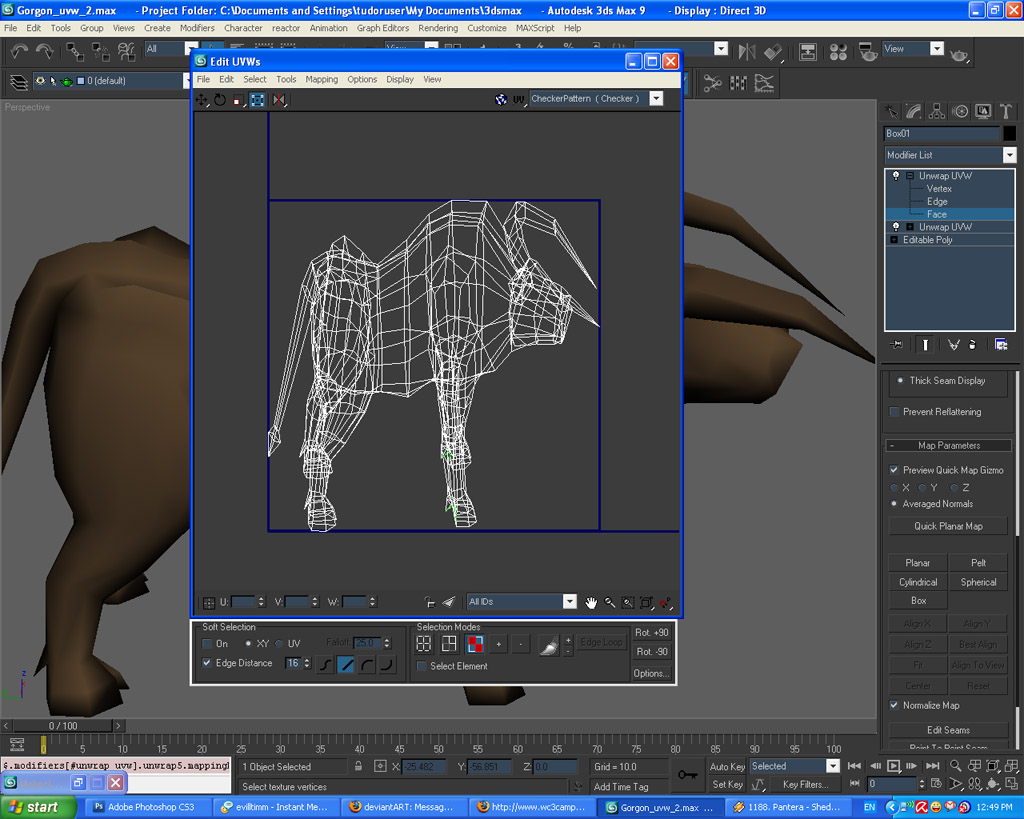1024x819 pixels.
Task: Toggle Prevent Reflattening checkbox
Action: (895, 412)
